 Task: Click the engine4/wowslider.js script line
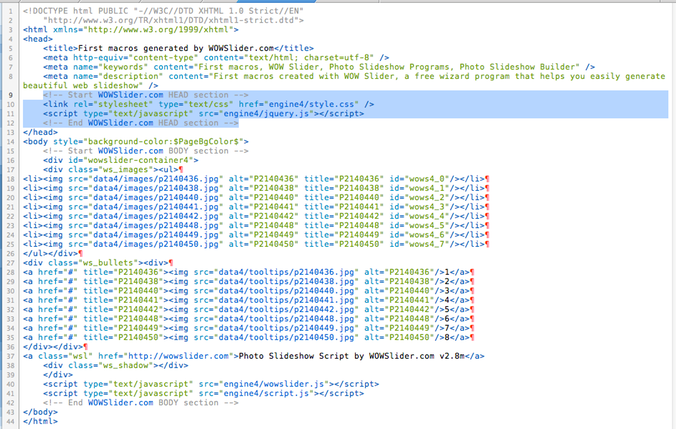[x=211, y=385]
